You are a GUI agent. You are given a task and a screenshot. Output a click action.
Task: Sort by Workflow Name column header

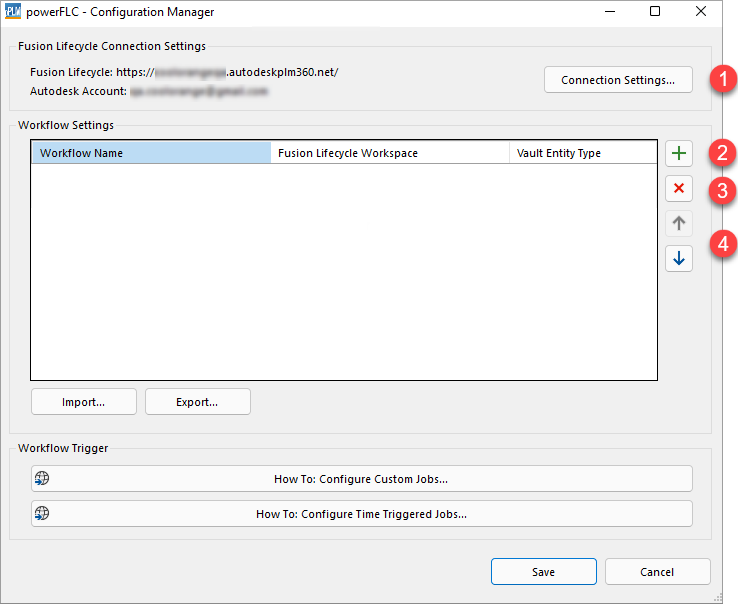[x=151, y=153]
